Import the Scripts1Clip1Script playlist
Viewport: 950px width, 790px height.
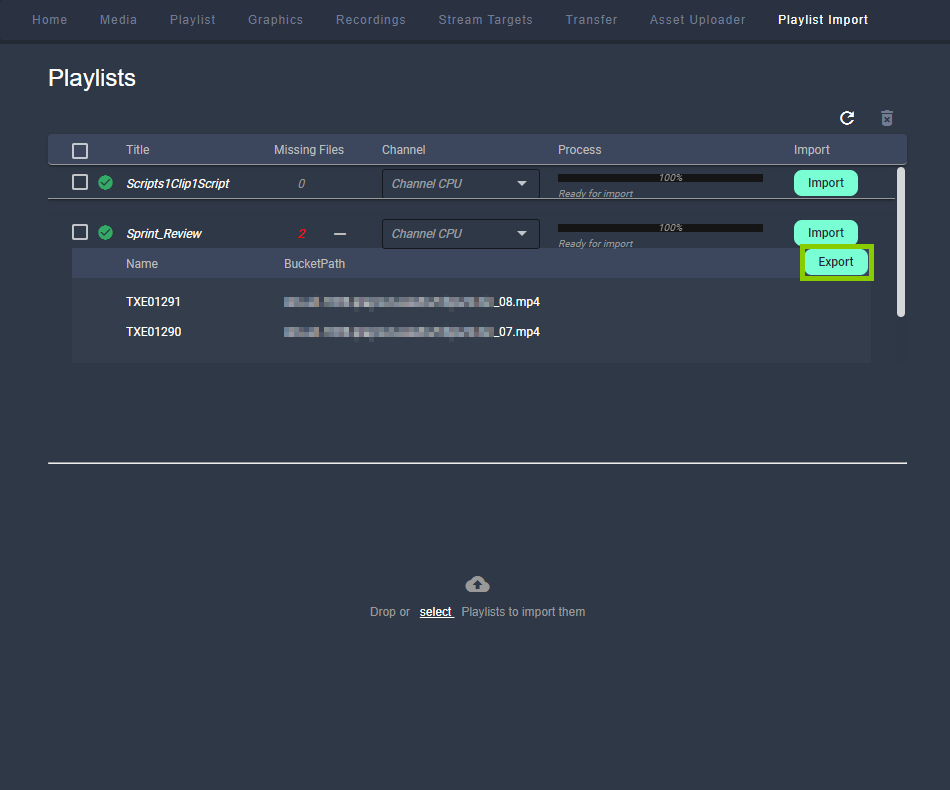826,183
